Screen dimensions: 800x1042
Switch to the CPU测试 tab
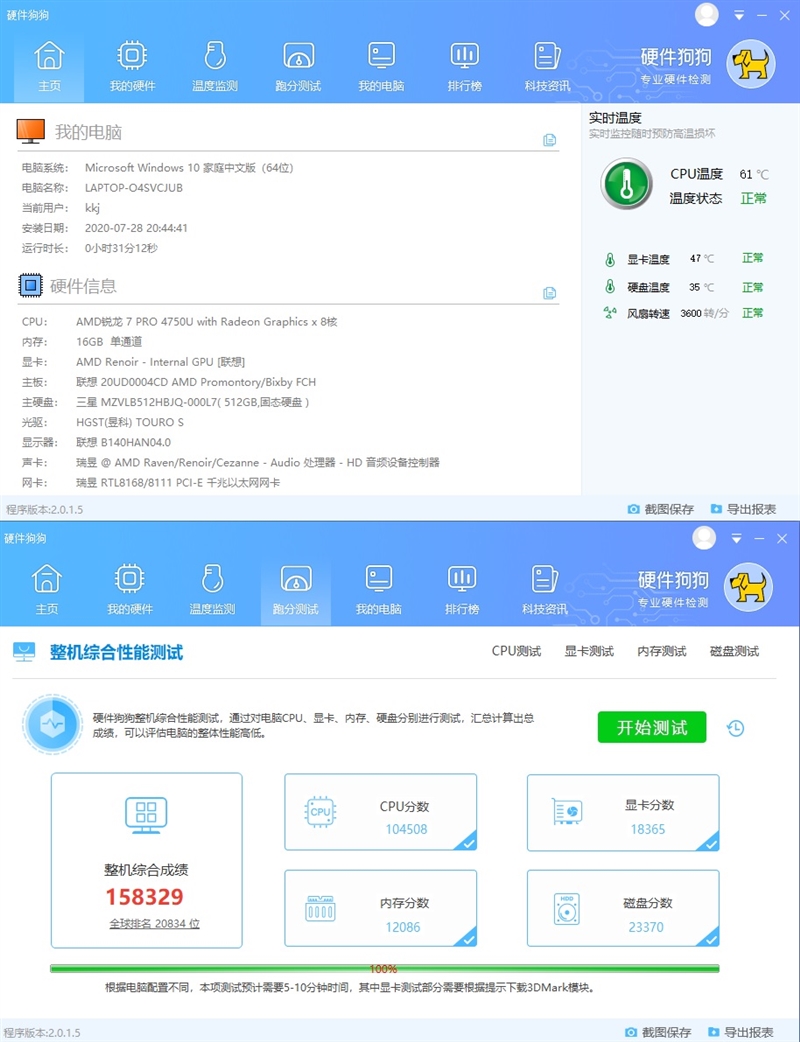point(516,651)
